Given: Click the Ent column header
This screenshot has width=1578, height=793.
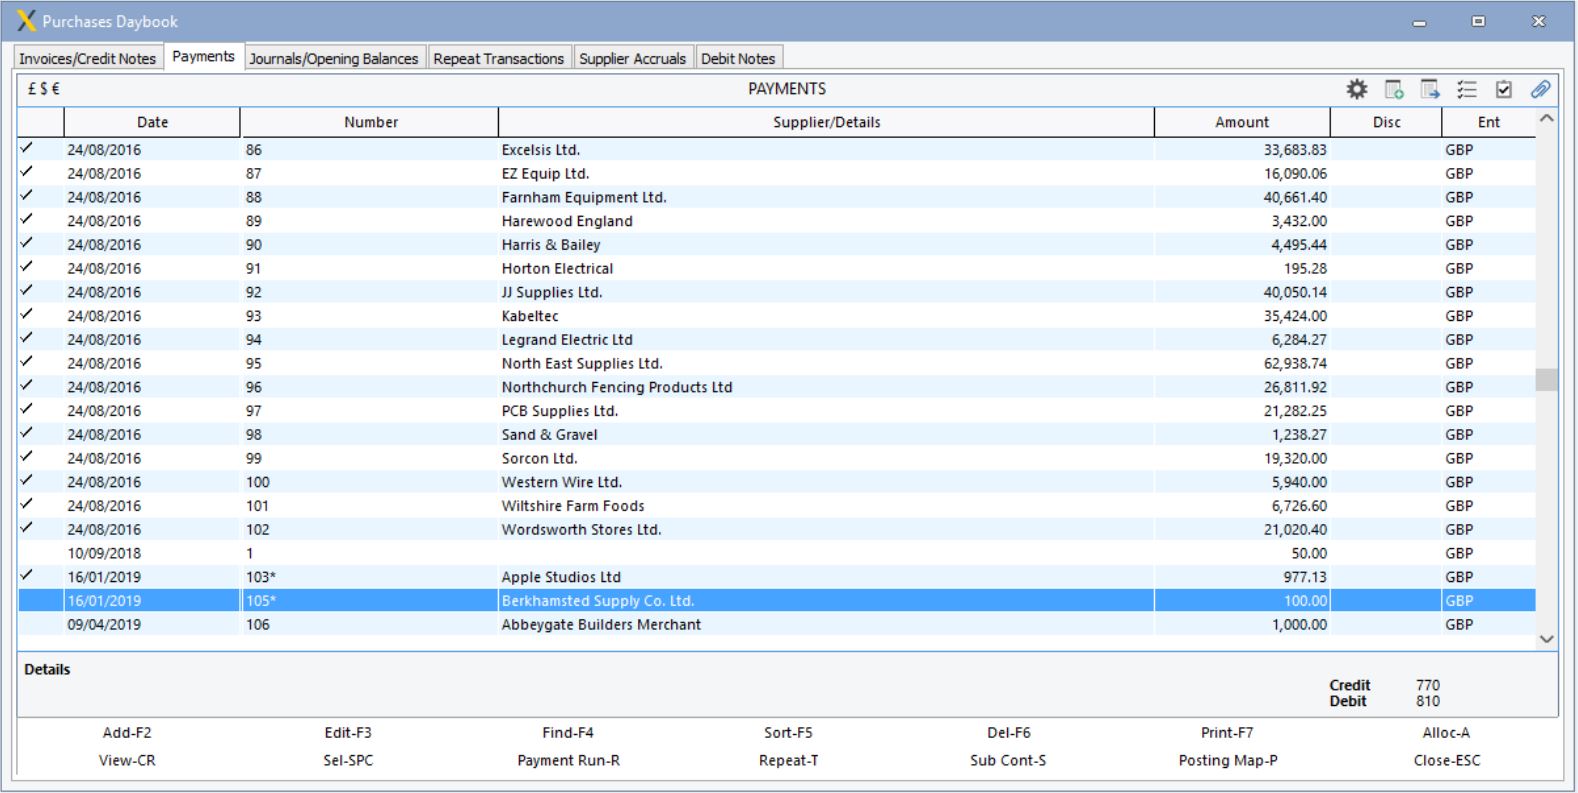Looking at the screenshot, I should (1489, 122).
